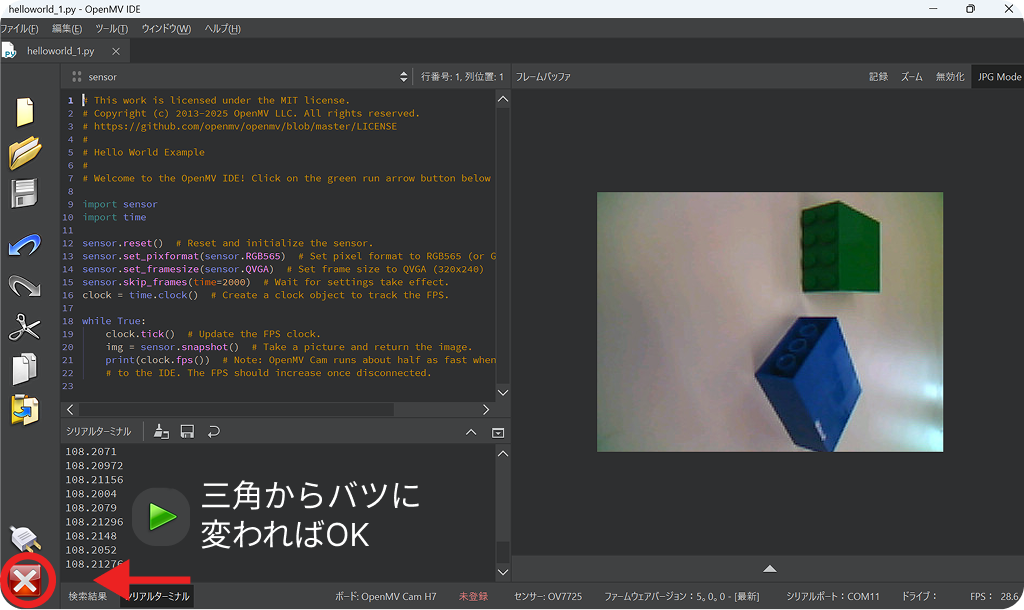
Task: Click the シリアルターミナル panel header label
Action: (99, 432)
